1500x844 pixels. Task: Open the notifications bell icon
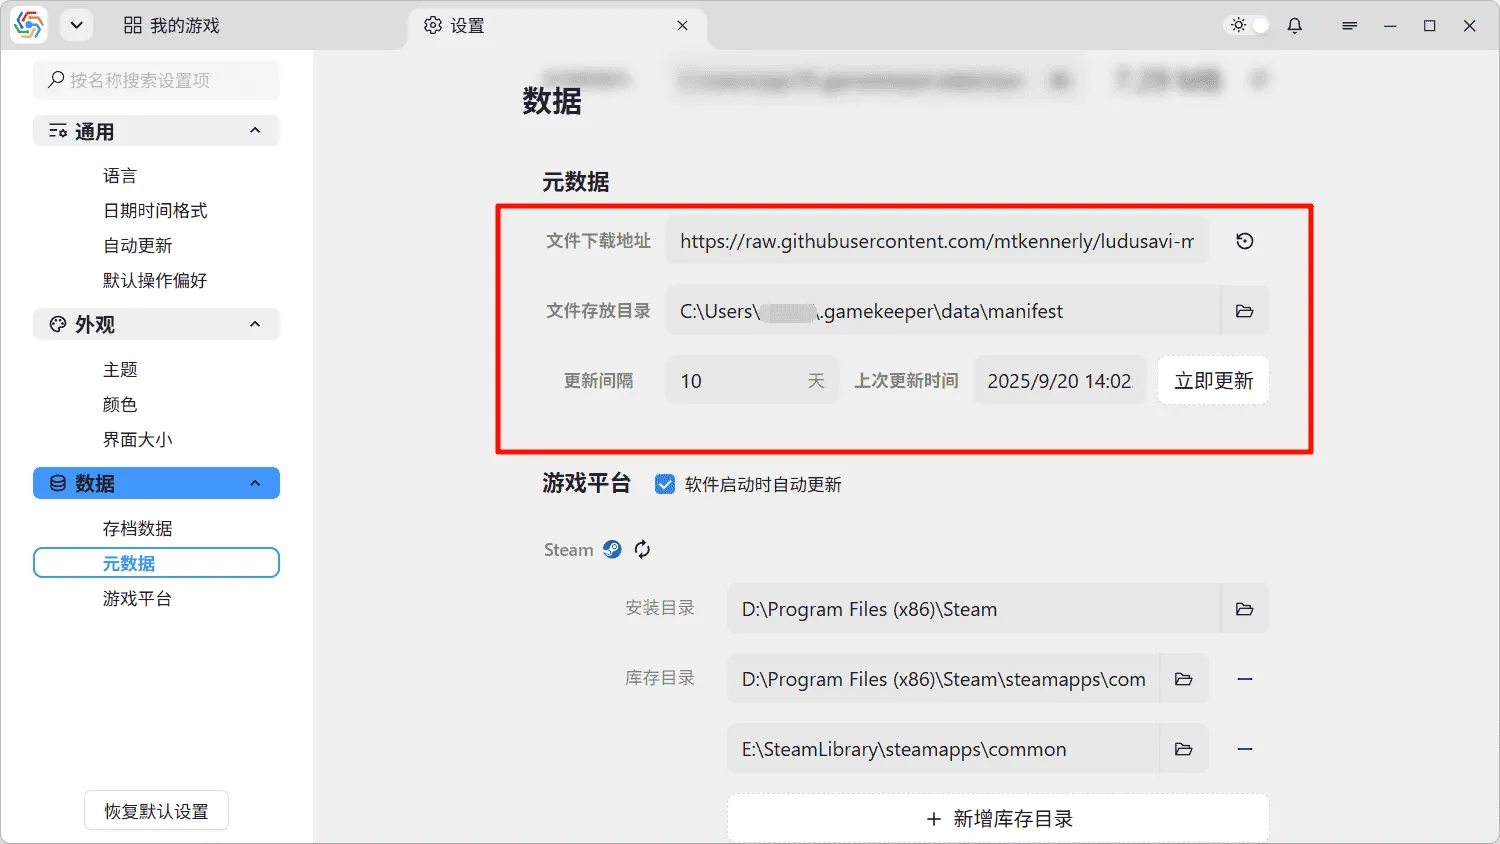[1294, 26]
